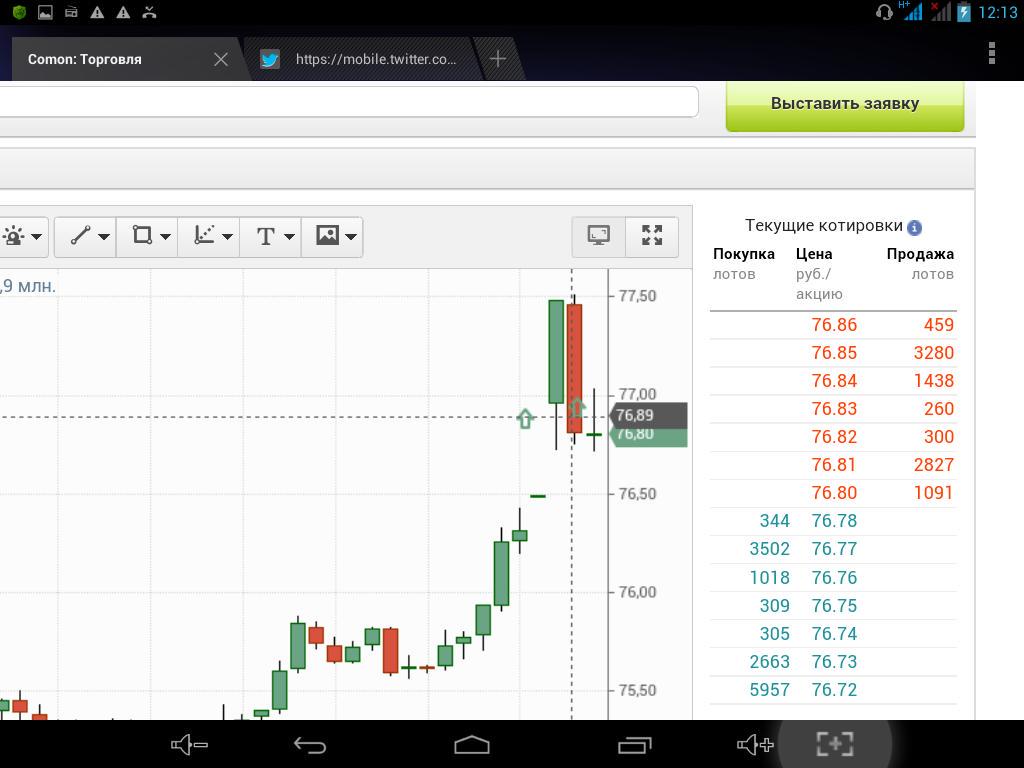
Task: Click sell volume 2827 lots
Action: click(934, 465)
